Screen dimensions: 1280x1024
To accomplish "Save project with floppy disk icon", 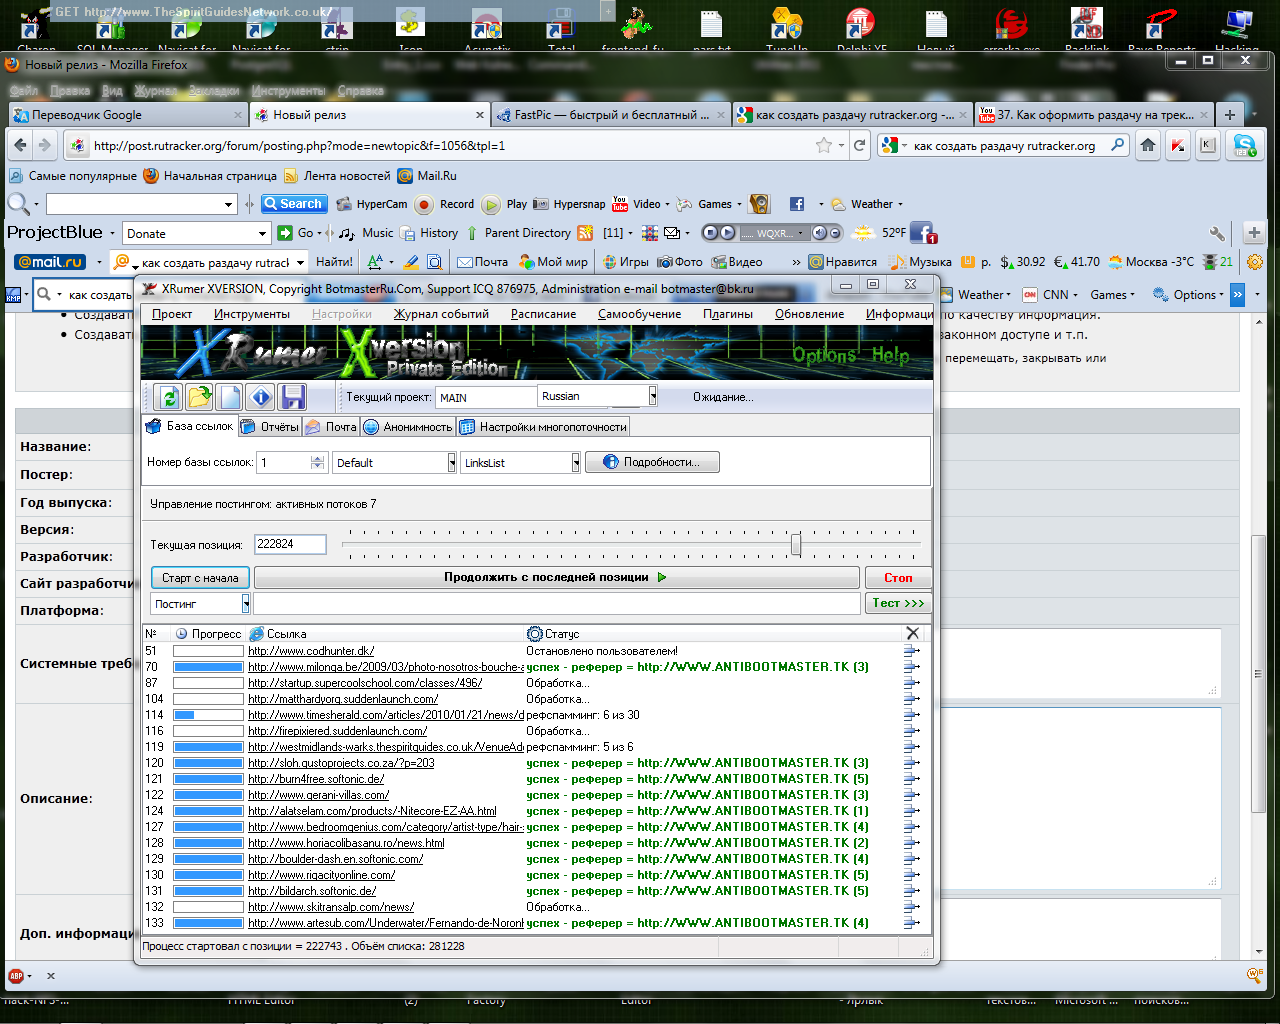I will [292, 397].
